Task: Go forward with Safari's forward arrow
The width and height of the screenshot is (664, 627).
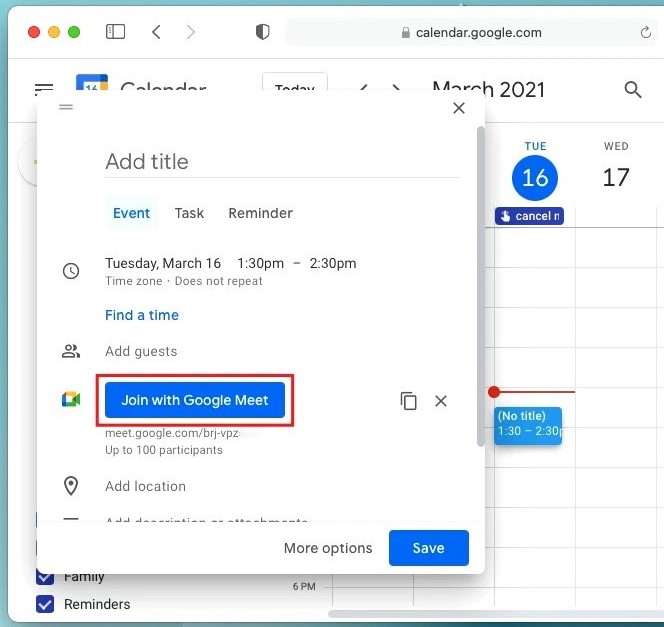Action: [191, 32]
